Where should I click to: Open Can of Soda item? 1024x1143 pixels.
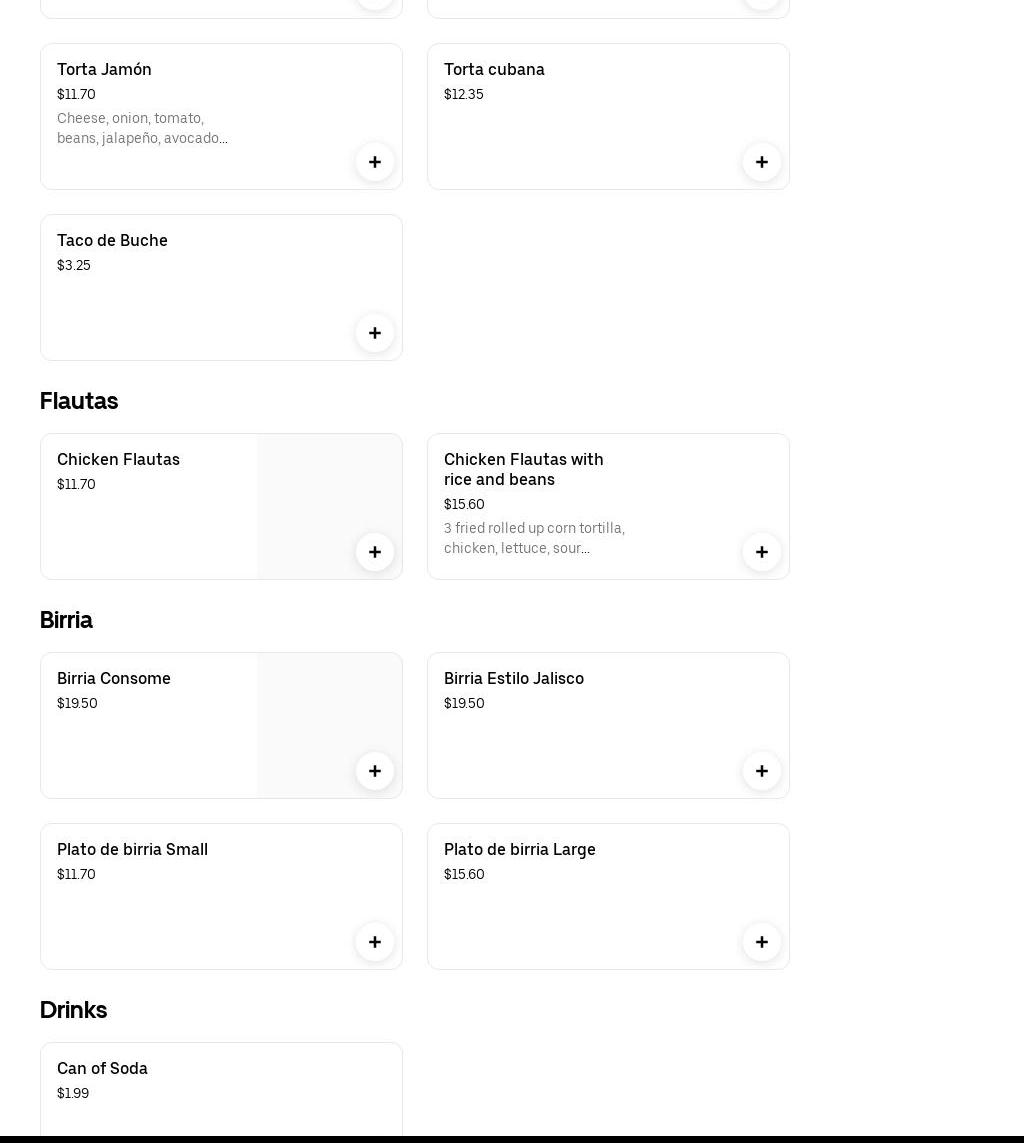pos(102,1068)
